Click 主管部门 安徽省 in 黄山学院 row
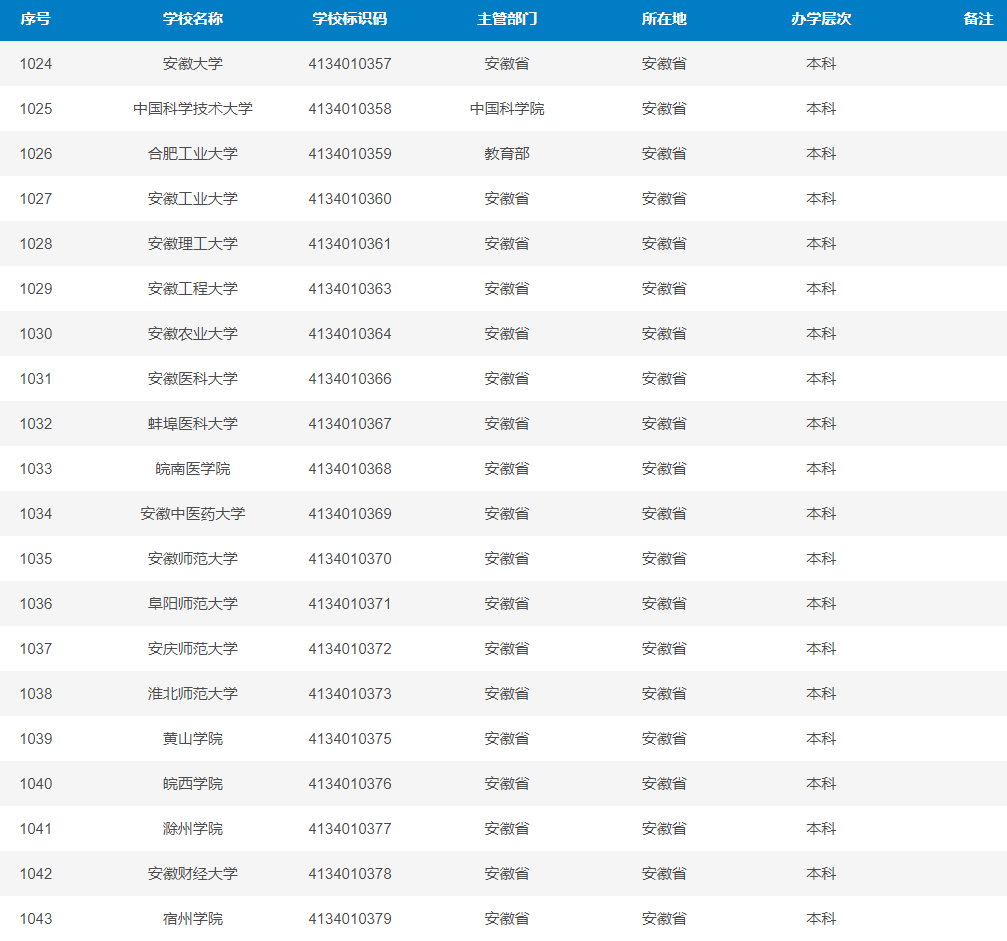Viewport: 1007px width, 941px height. click(x=507, y=739)
